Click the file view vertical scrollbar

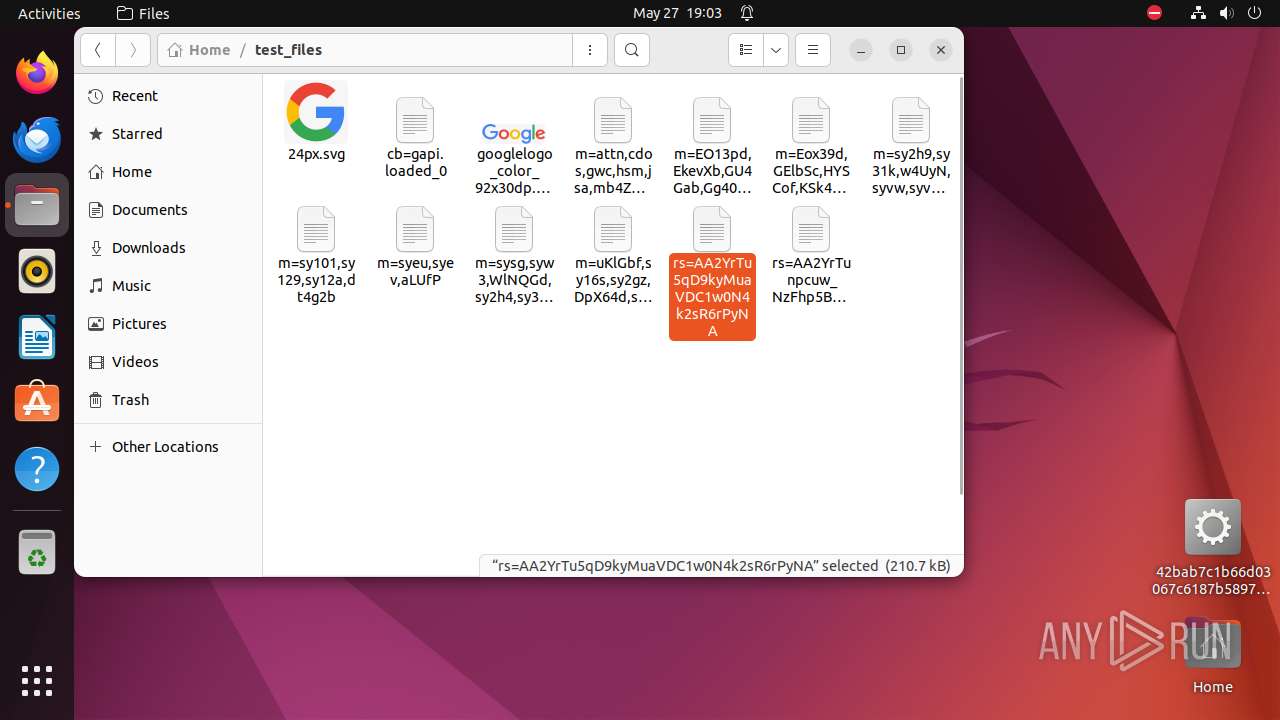click(x=961, y=286)
